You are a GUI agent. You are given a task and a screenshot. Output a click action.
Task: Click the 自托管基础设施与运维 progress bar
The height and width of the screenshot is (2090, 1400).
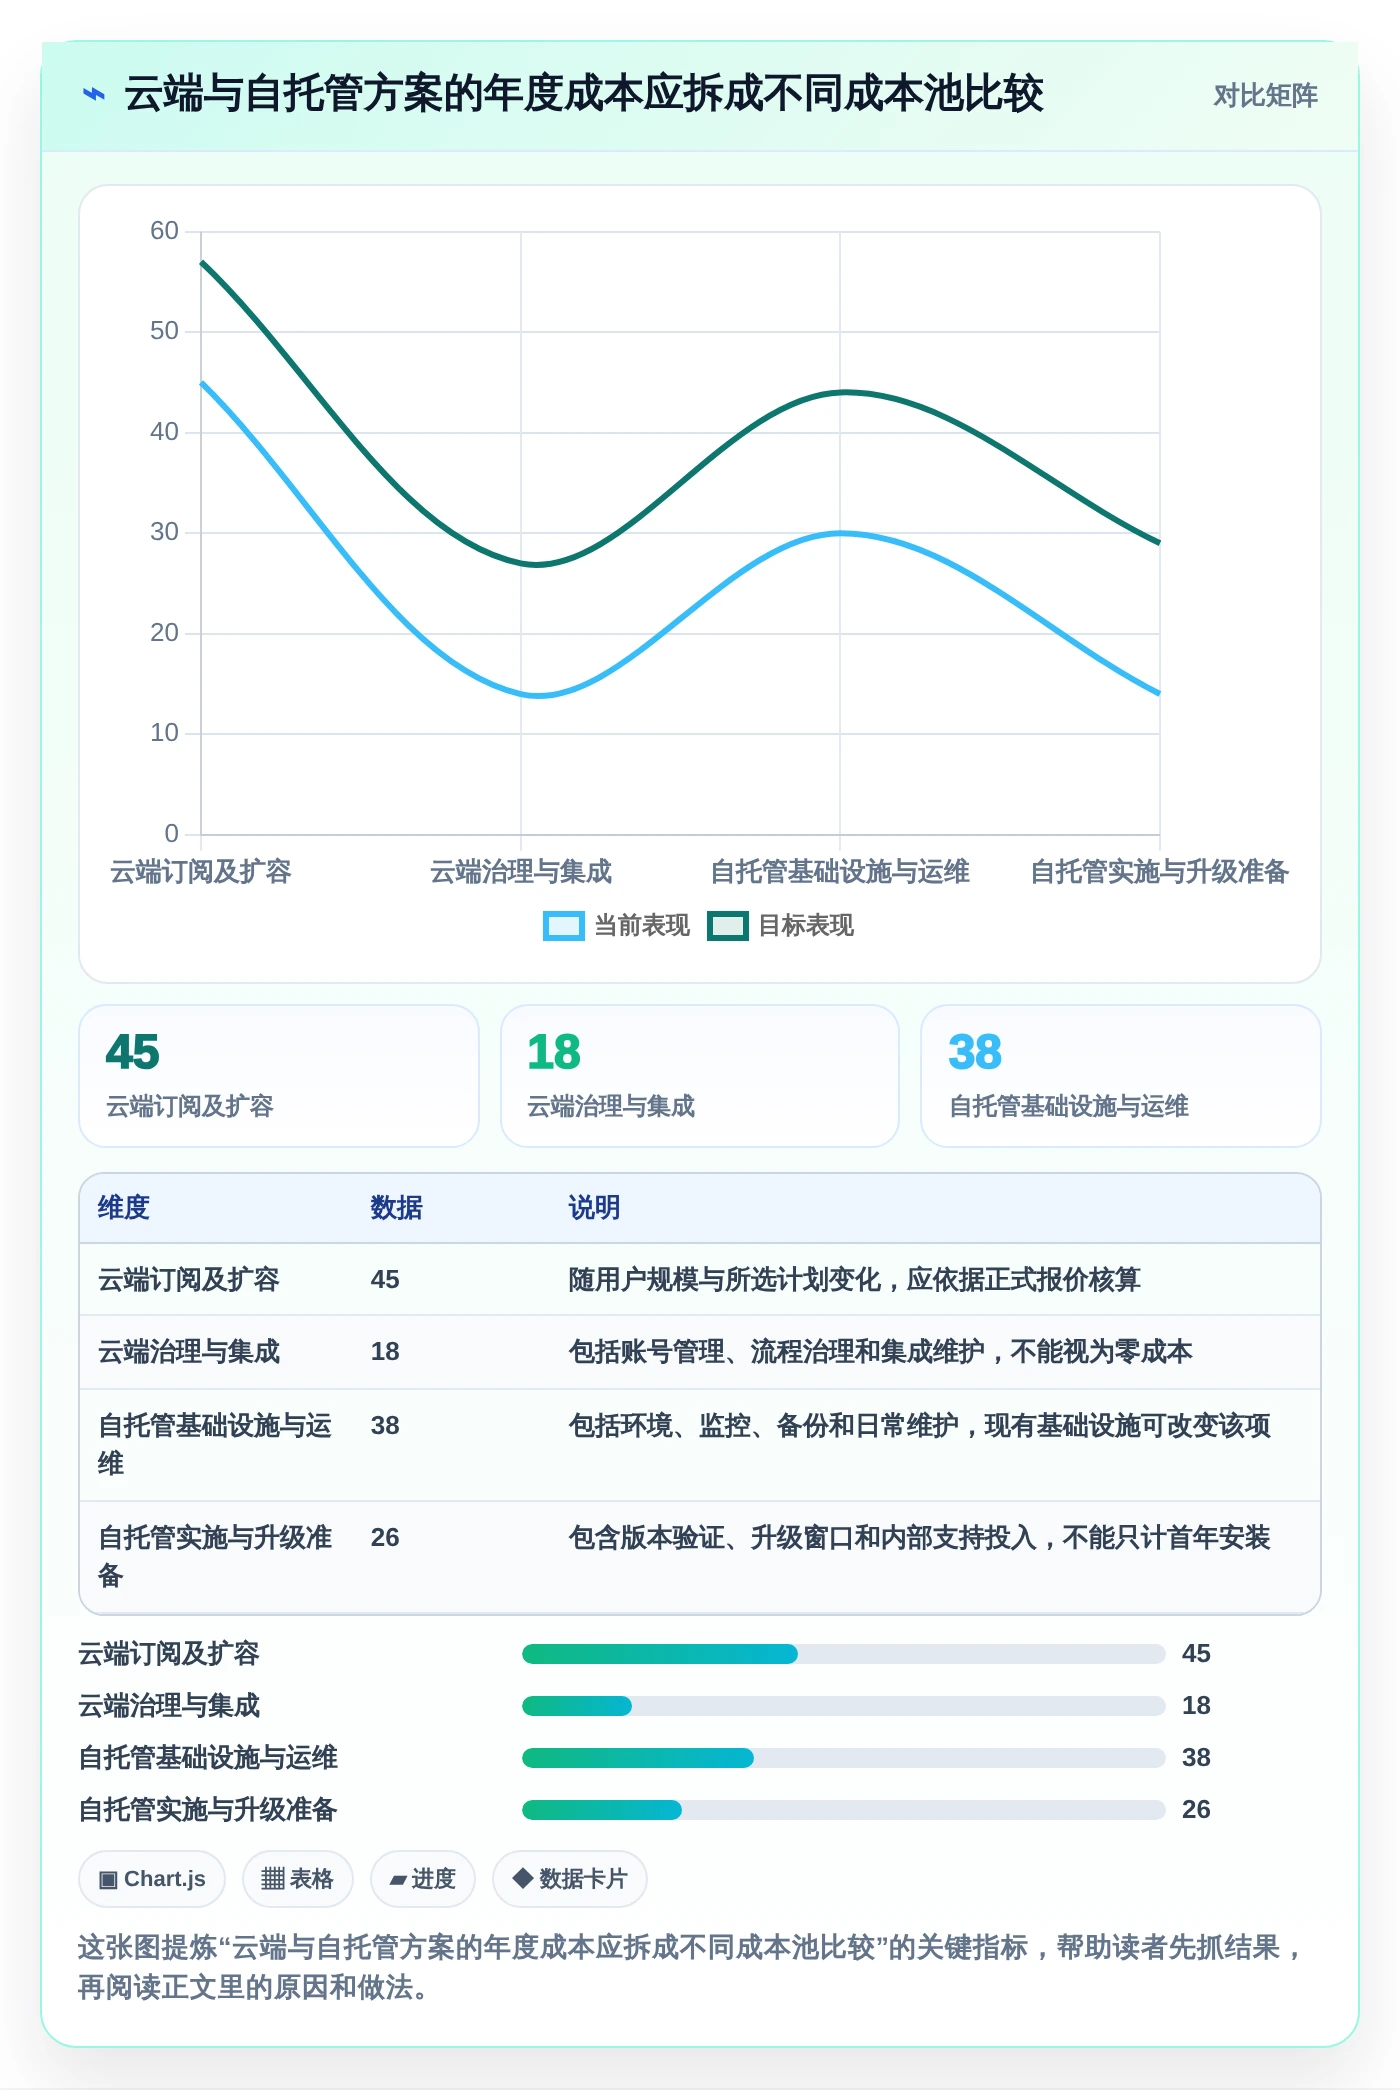(x=844, y=1758)
